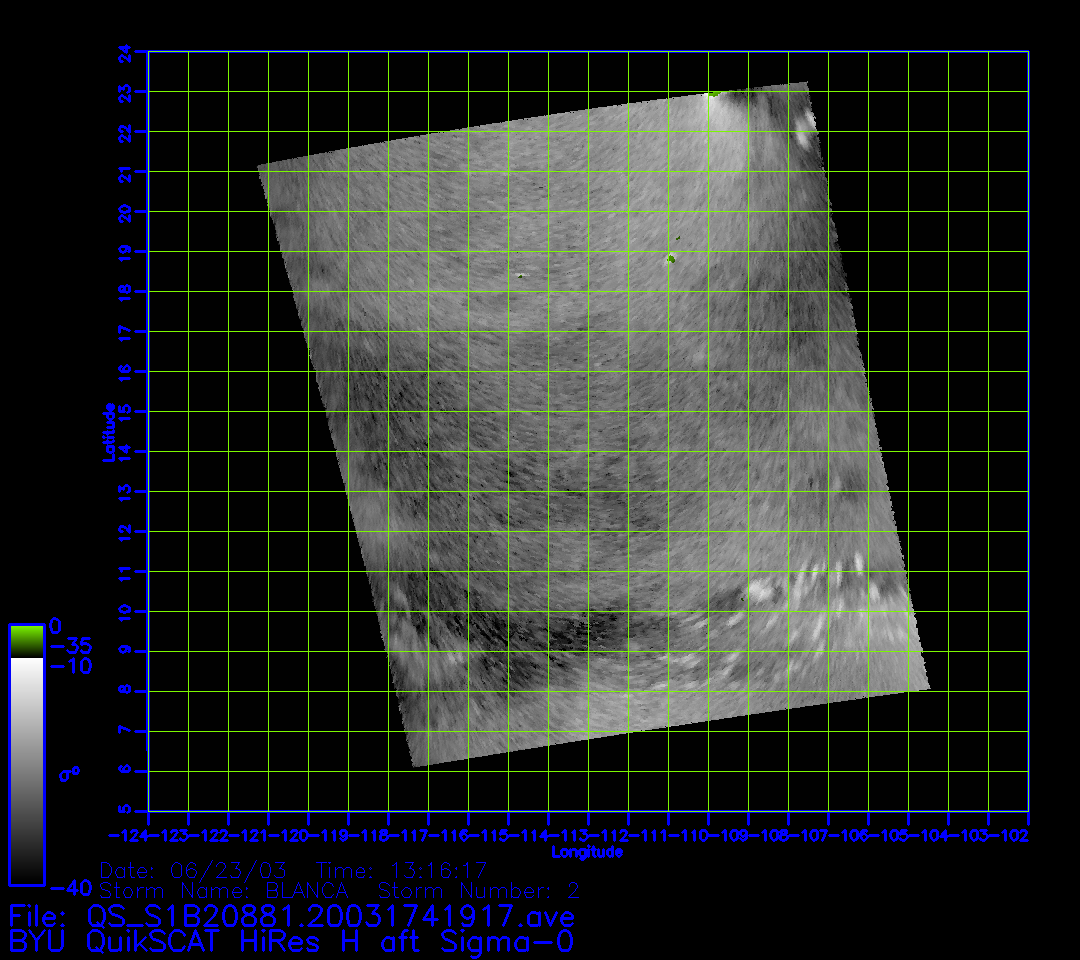Click the bright oval spot near latitude 10.5

(x=761, y=590)
